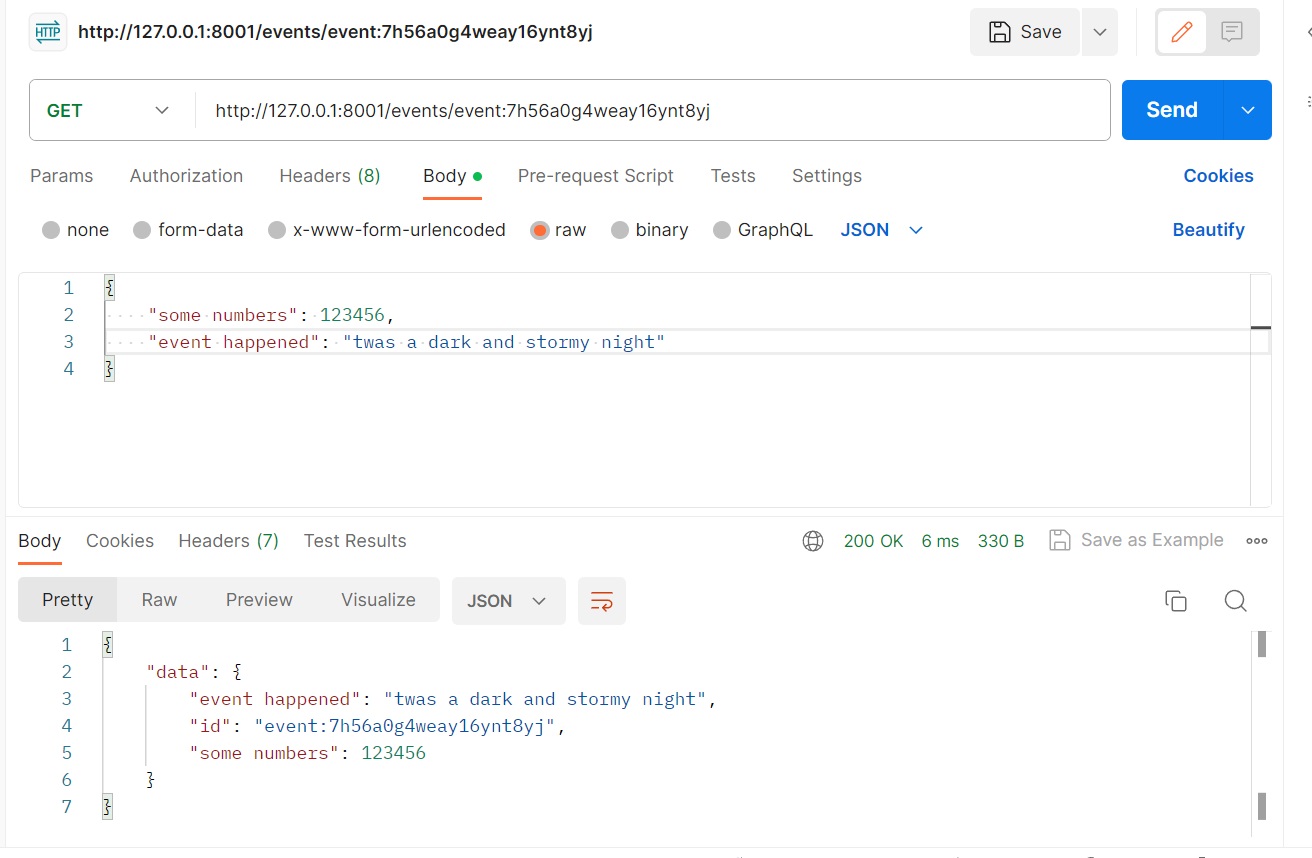Search the response with the magnifier icon
This screenshot has height=858, width=1312.
pyautogui.click(x=1235, y=601)
